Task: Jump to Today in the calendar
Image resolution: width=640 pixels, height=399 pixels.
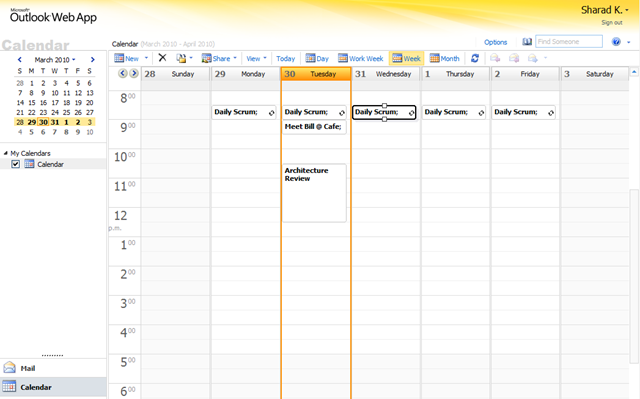Action: (x=285, y=58)
